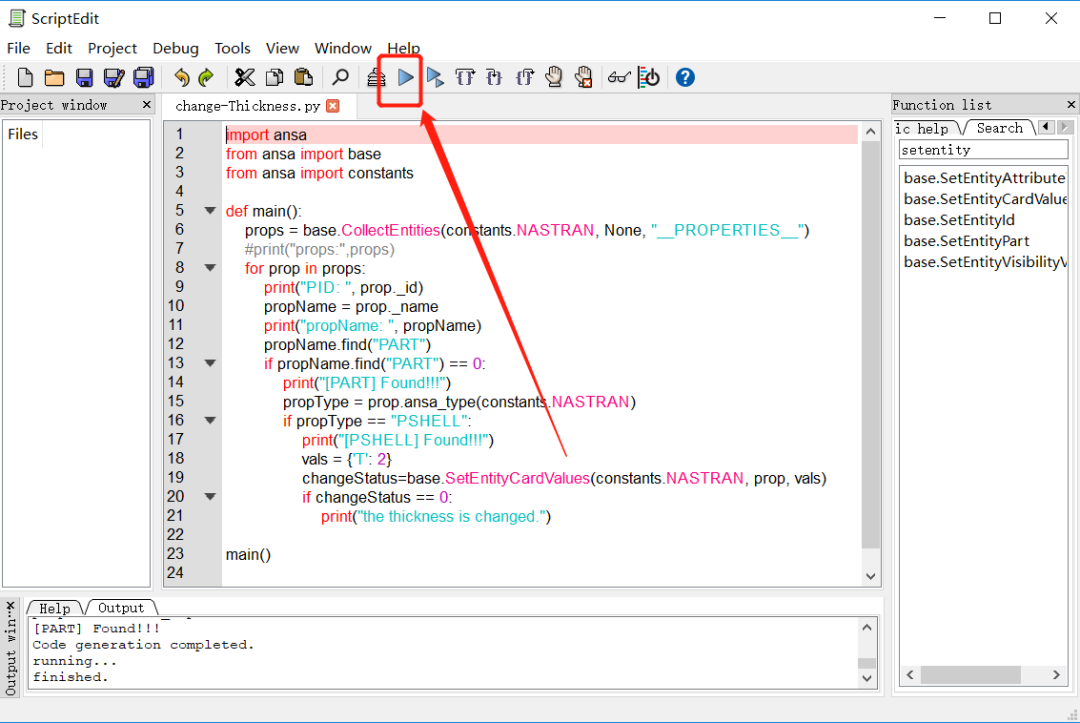1080x723 pixels.
Task: Select base.SetEntityPart in function list
Action: pos(966,241)
